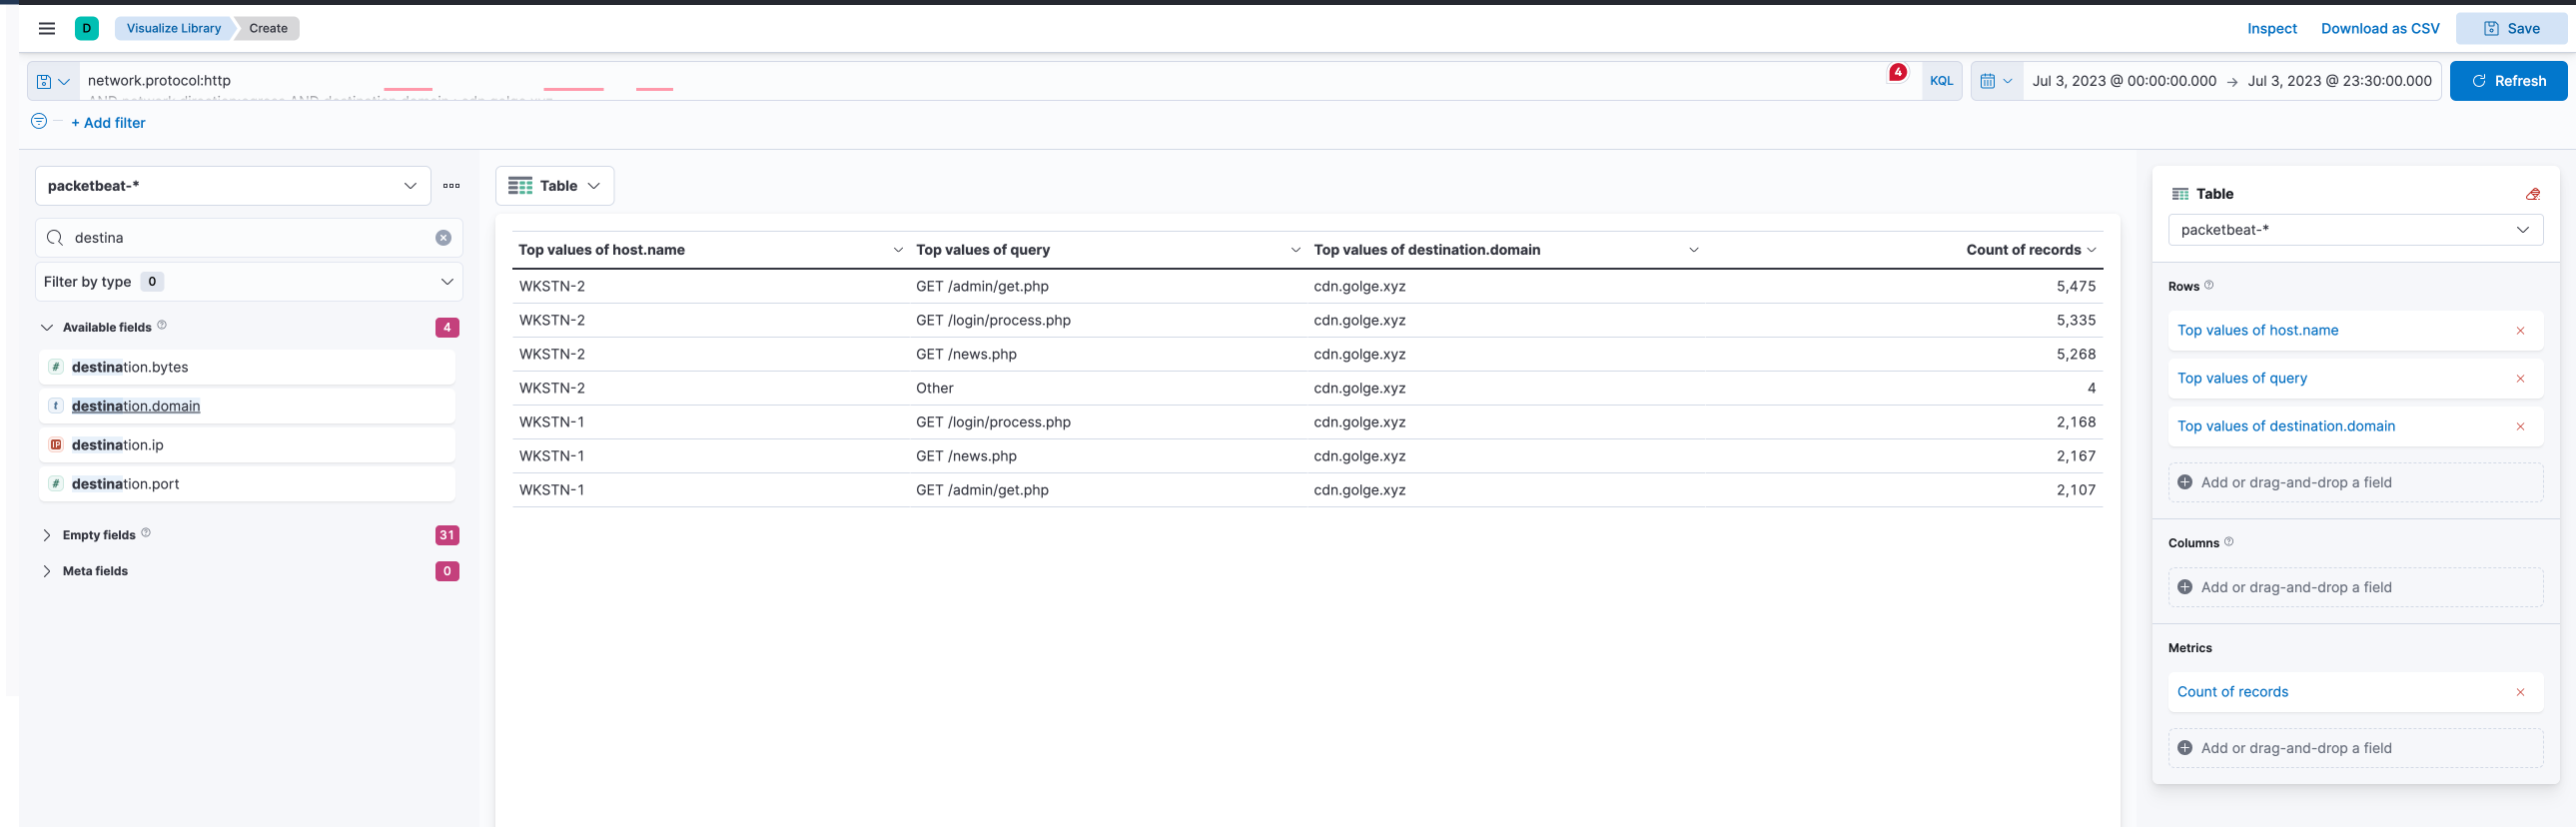The width and height of the screenshot is (2576, 827).
Task: Click the Refresh button
Action: (x=2508, y=81)
